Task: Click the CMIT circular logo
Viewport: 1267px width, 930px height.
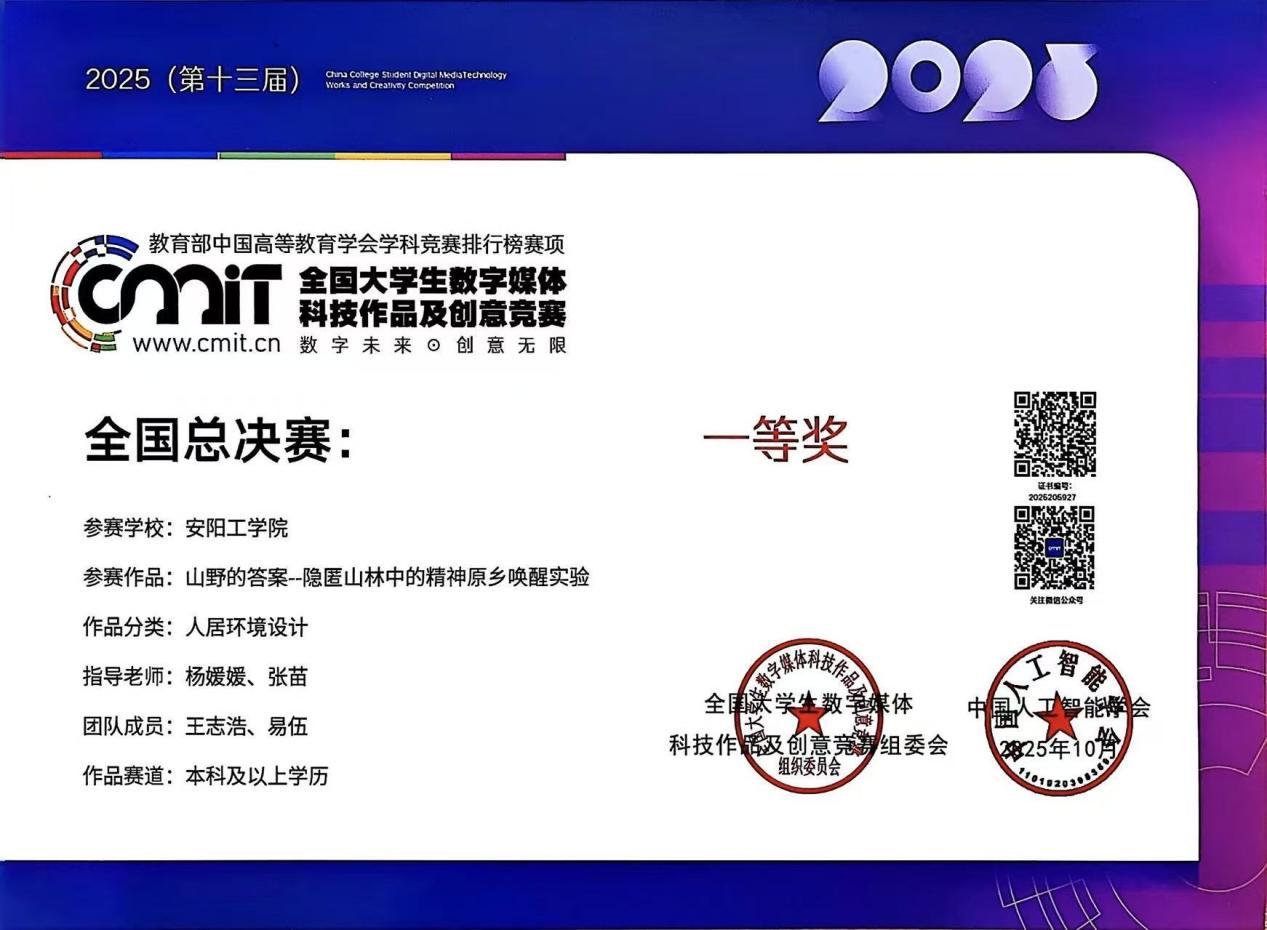Action: 92,293
